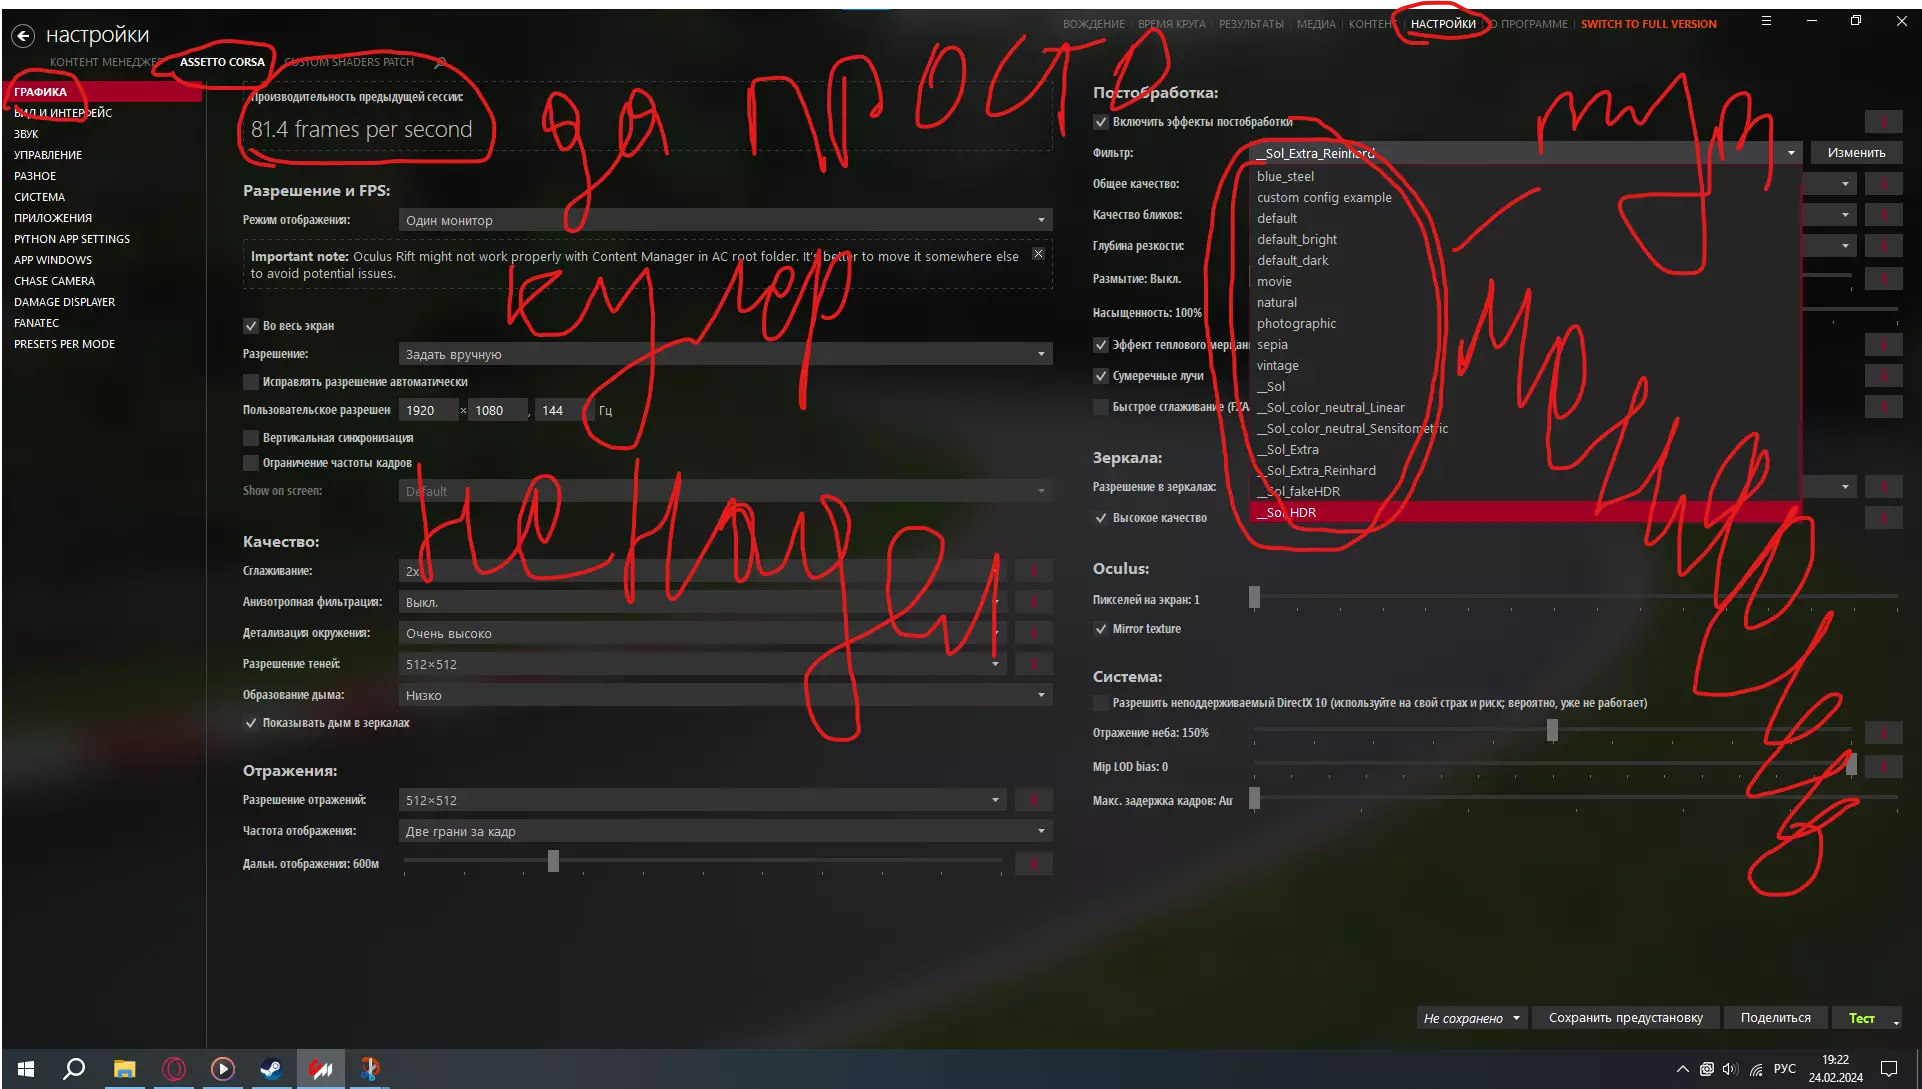The image size is (1922, 1089).
Task: Open the hamburger menu in title bar
Action: pos(1766,21)
